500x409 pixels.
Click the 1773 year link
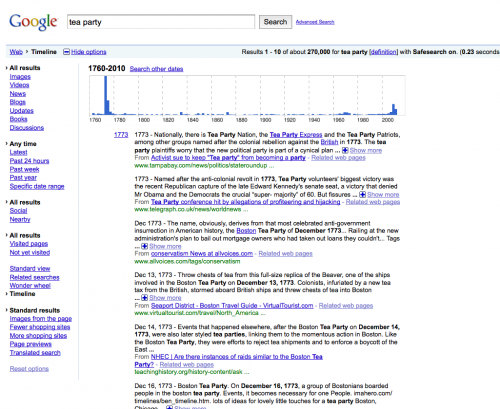[x=121, y=135]
